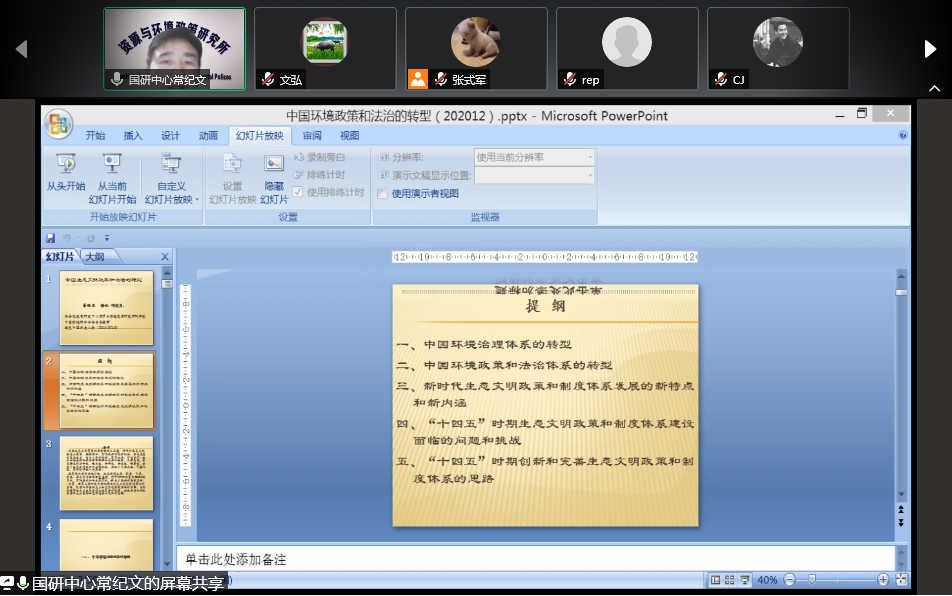Click the notes area to add notes
Viewport: 952px width, 596px height.
[530, 559]
